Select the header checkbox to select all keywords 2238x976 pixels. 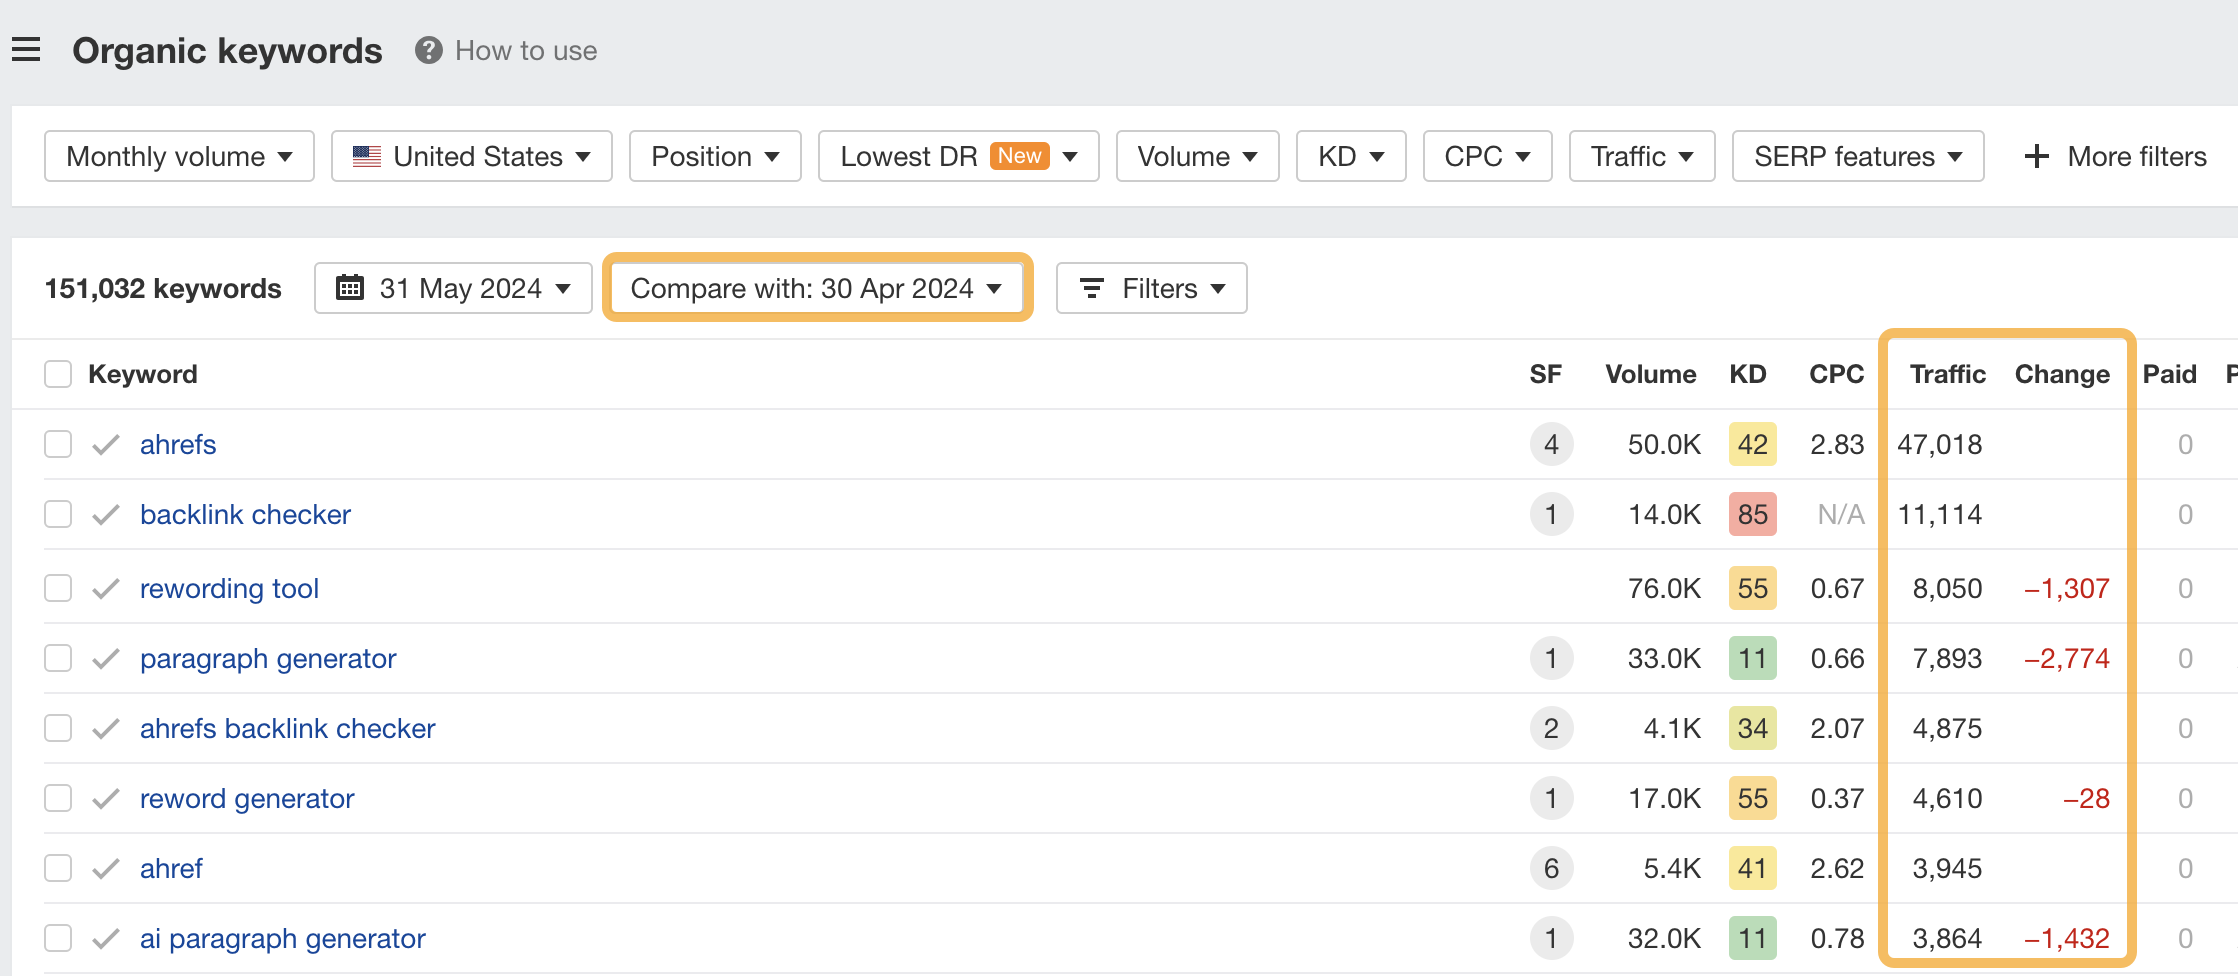point(57,373)
